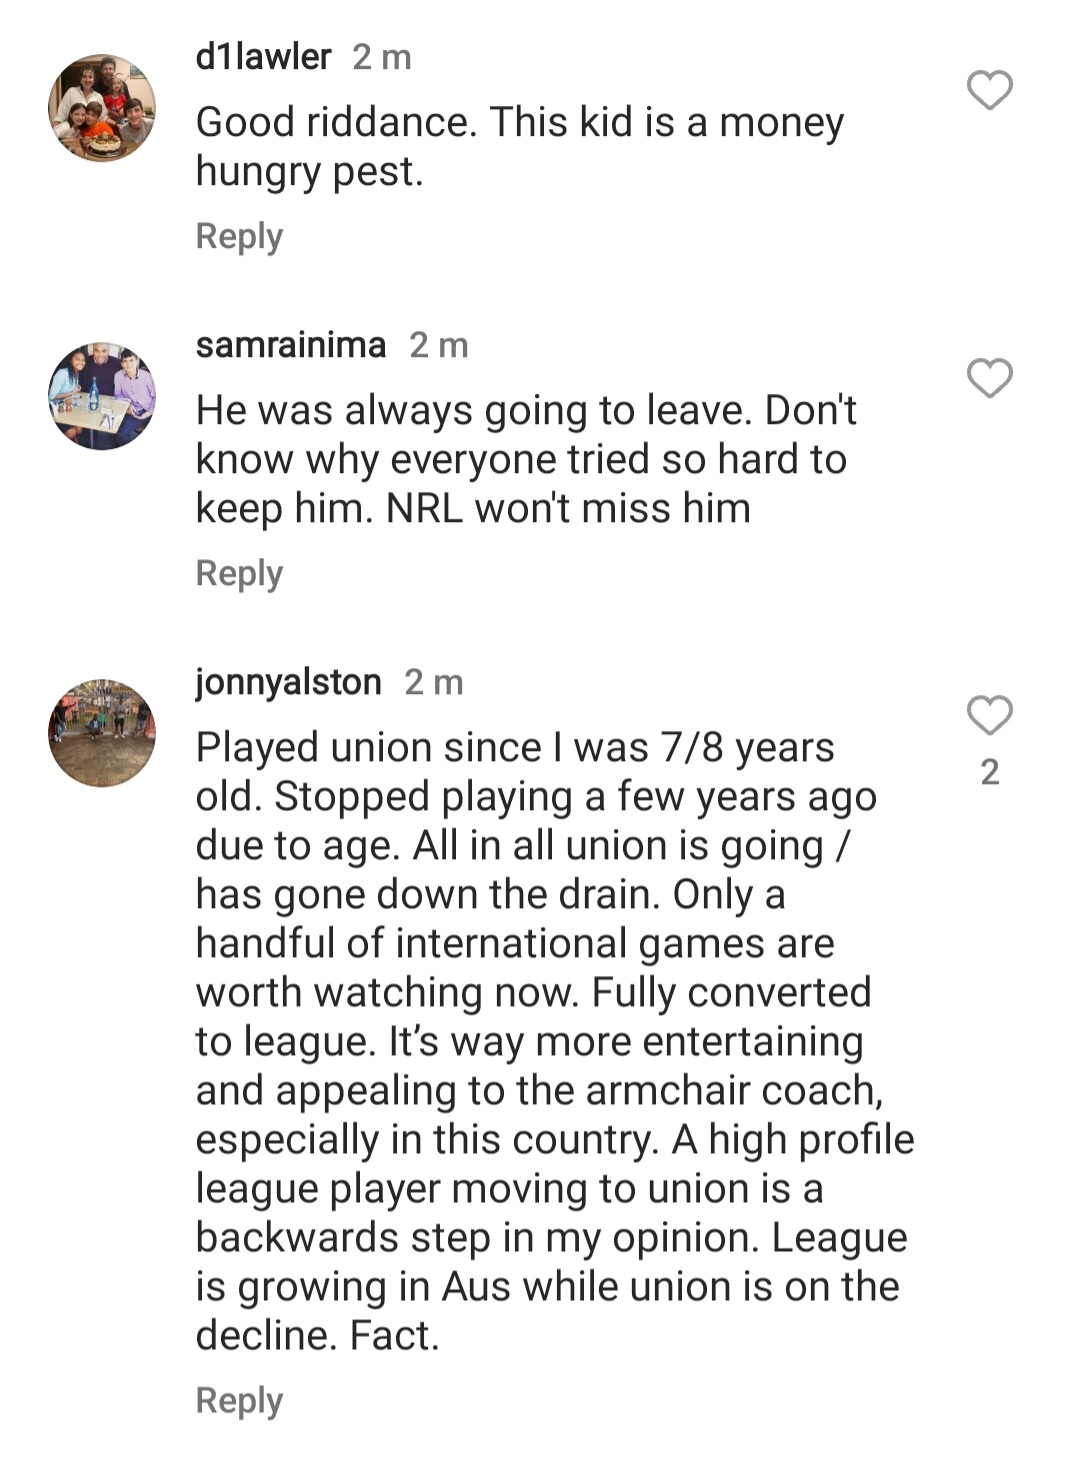Visit the samrainima username link
Viewport: 1080px width, 1459px height.
click(290, 345)
